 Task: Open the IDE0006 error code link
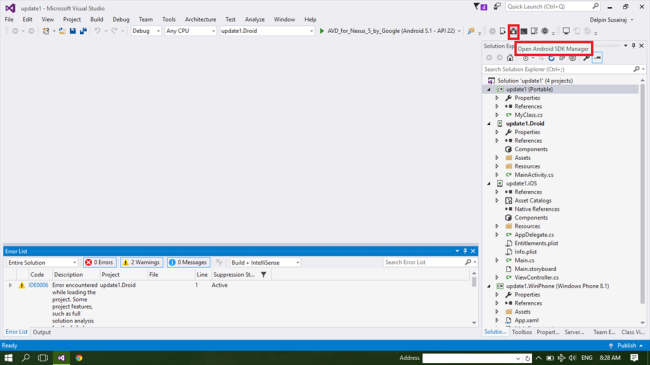point(38,285)
